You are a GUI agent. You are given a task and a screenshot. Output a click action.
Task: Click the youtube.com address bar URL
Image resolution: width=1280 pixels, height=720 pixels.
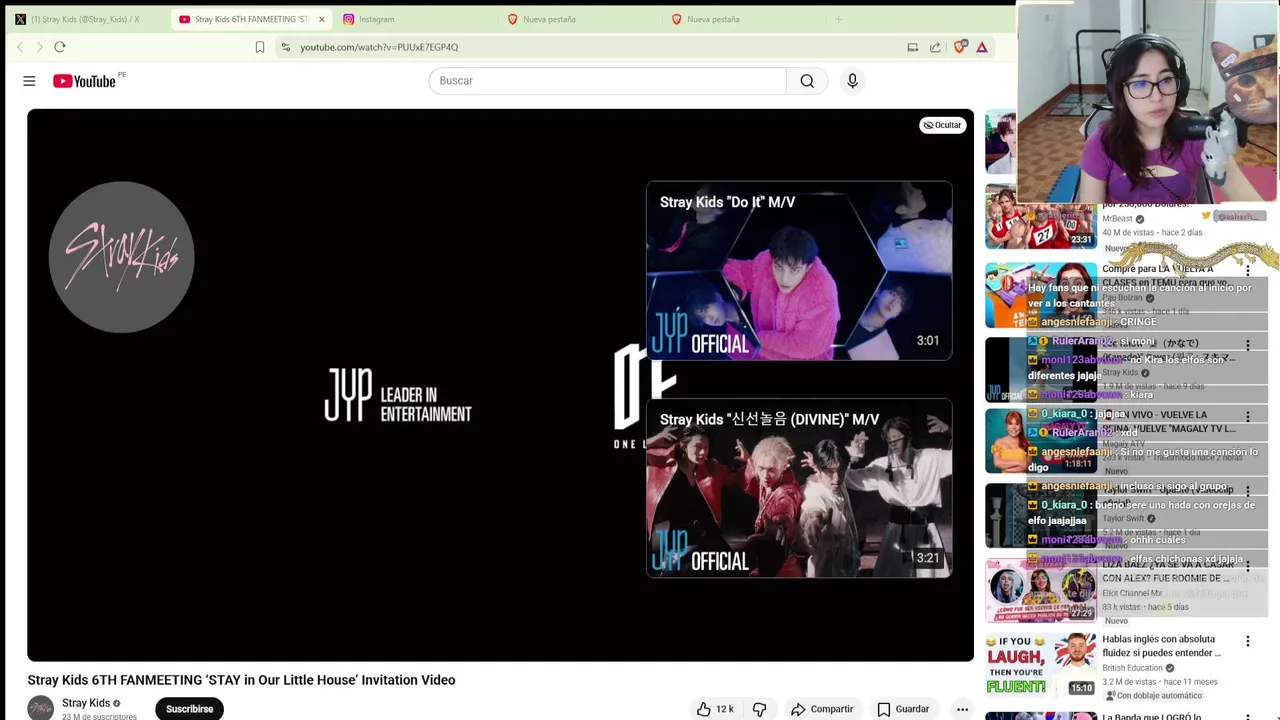pyautogui.click(x=379, y=47)
